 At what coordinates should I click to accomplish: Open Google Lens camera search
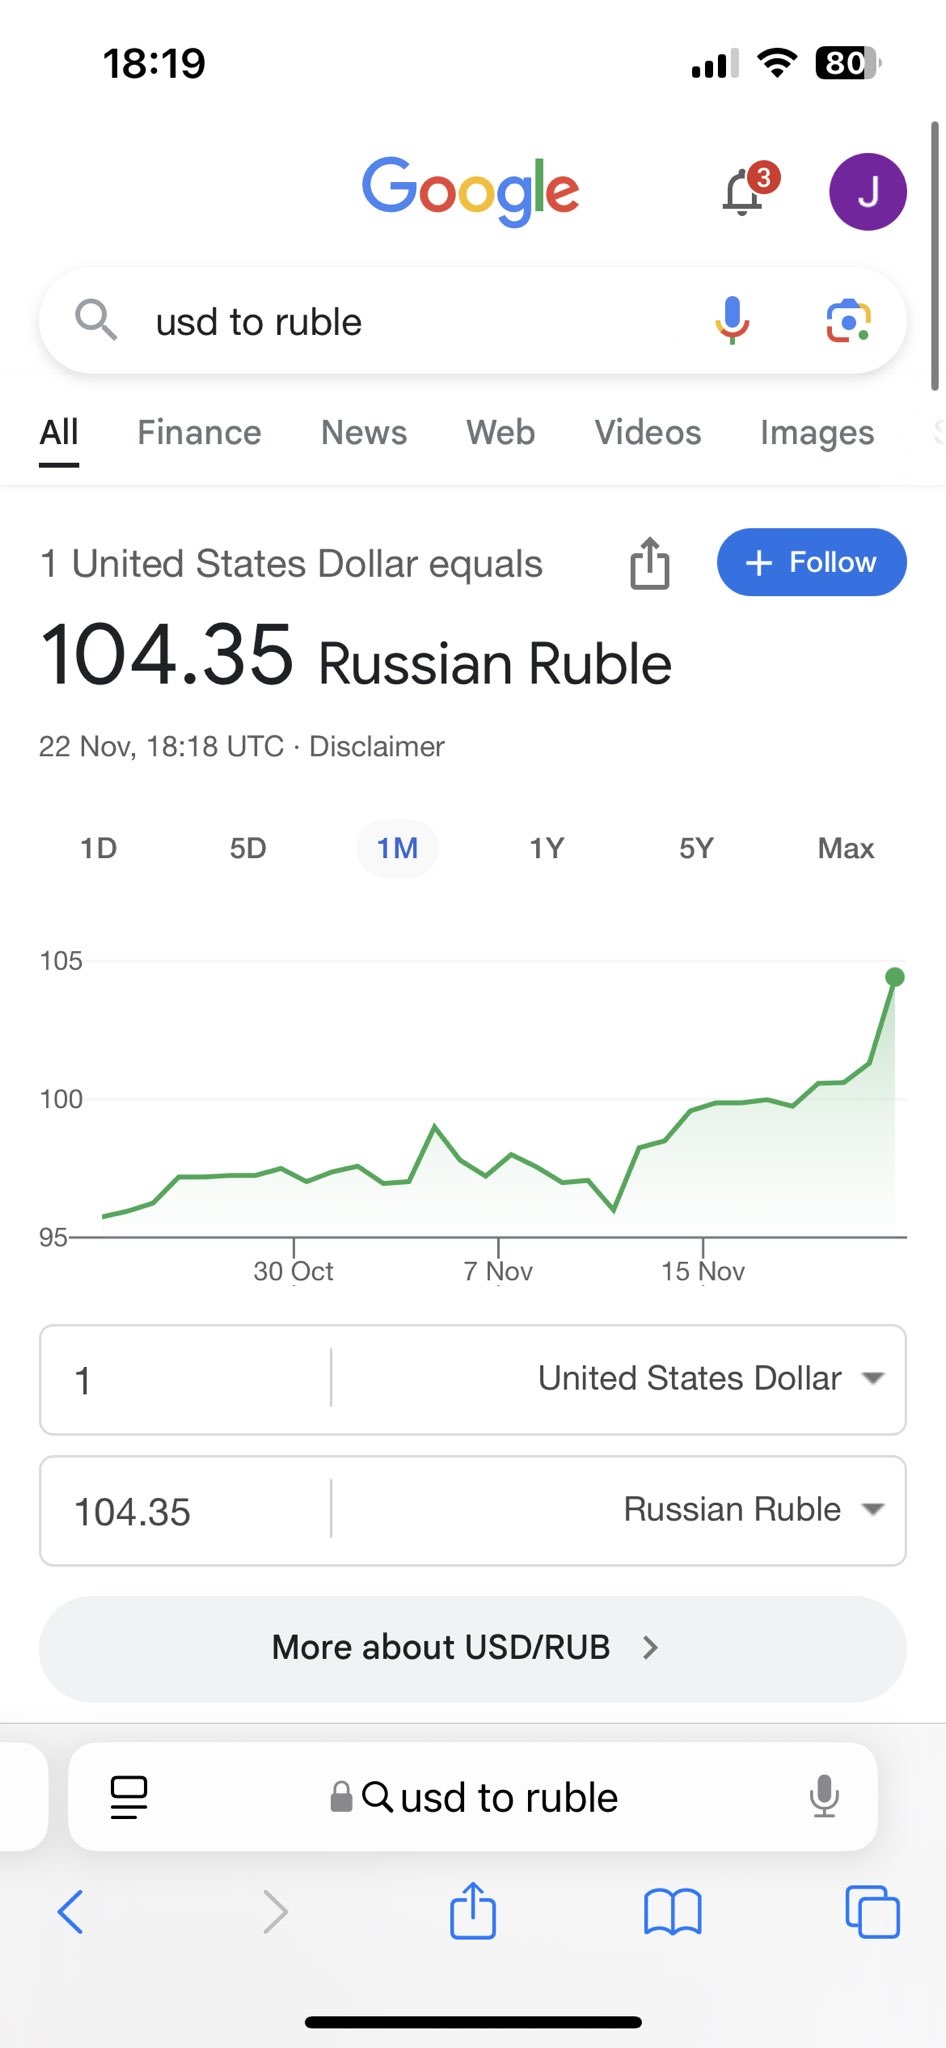(848, 321)
